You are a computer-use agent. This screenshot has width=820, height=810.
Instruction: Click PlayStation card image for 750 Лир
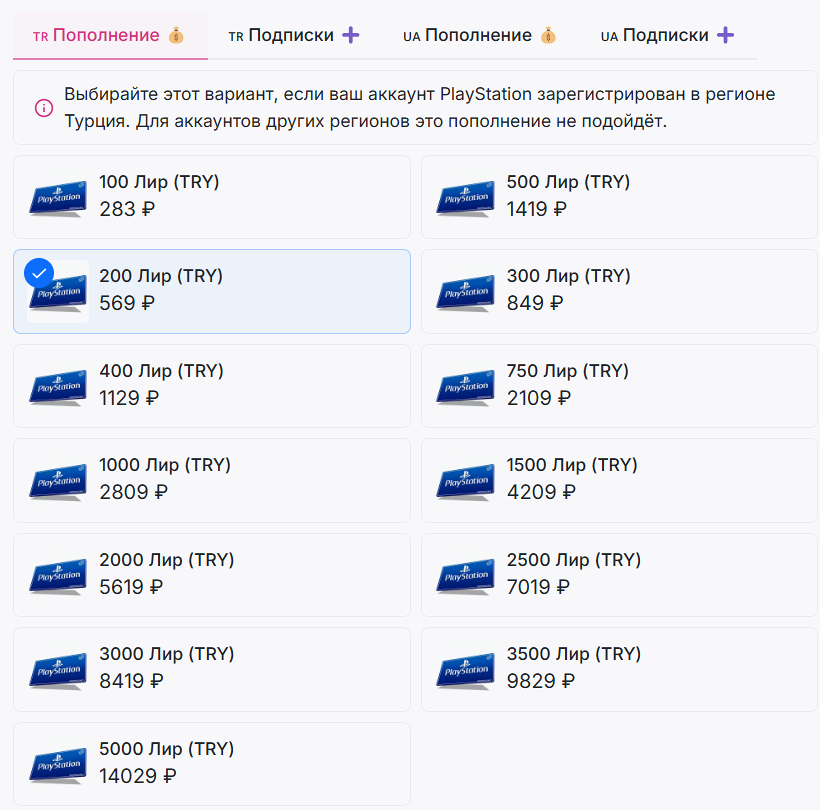tap(465, 387)
